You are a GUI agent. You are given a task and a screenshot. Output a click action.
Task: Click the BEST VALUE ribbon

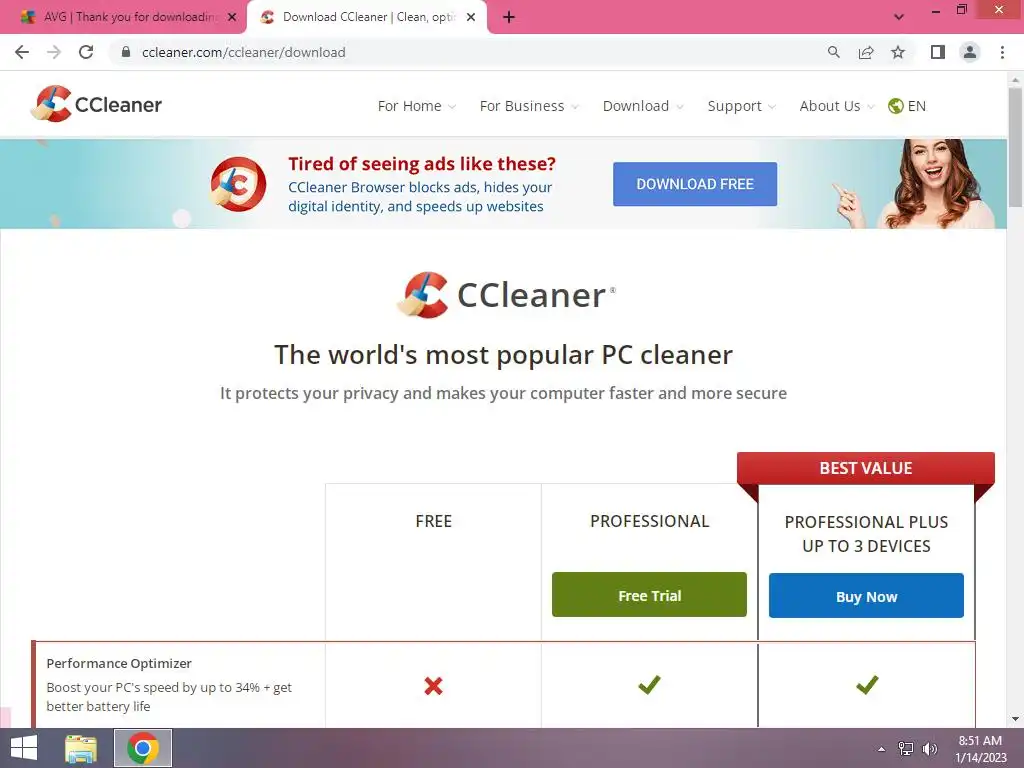pos(866,468)
